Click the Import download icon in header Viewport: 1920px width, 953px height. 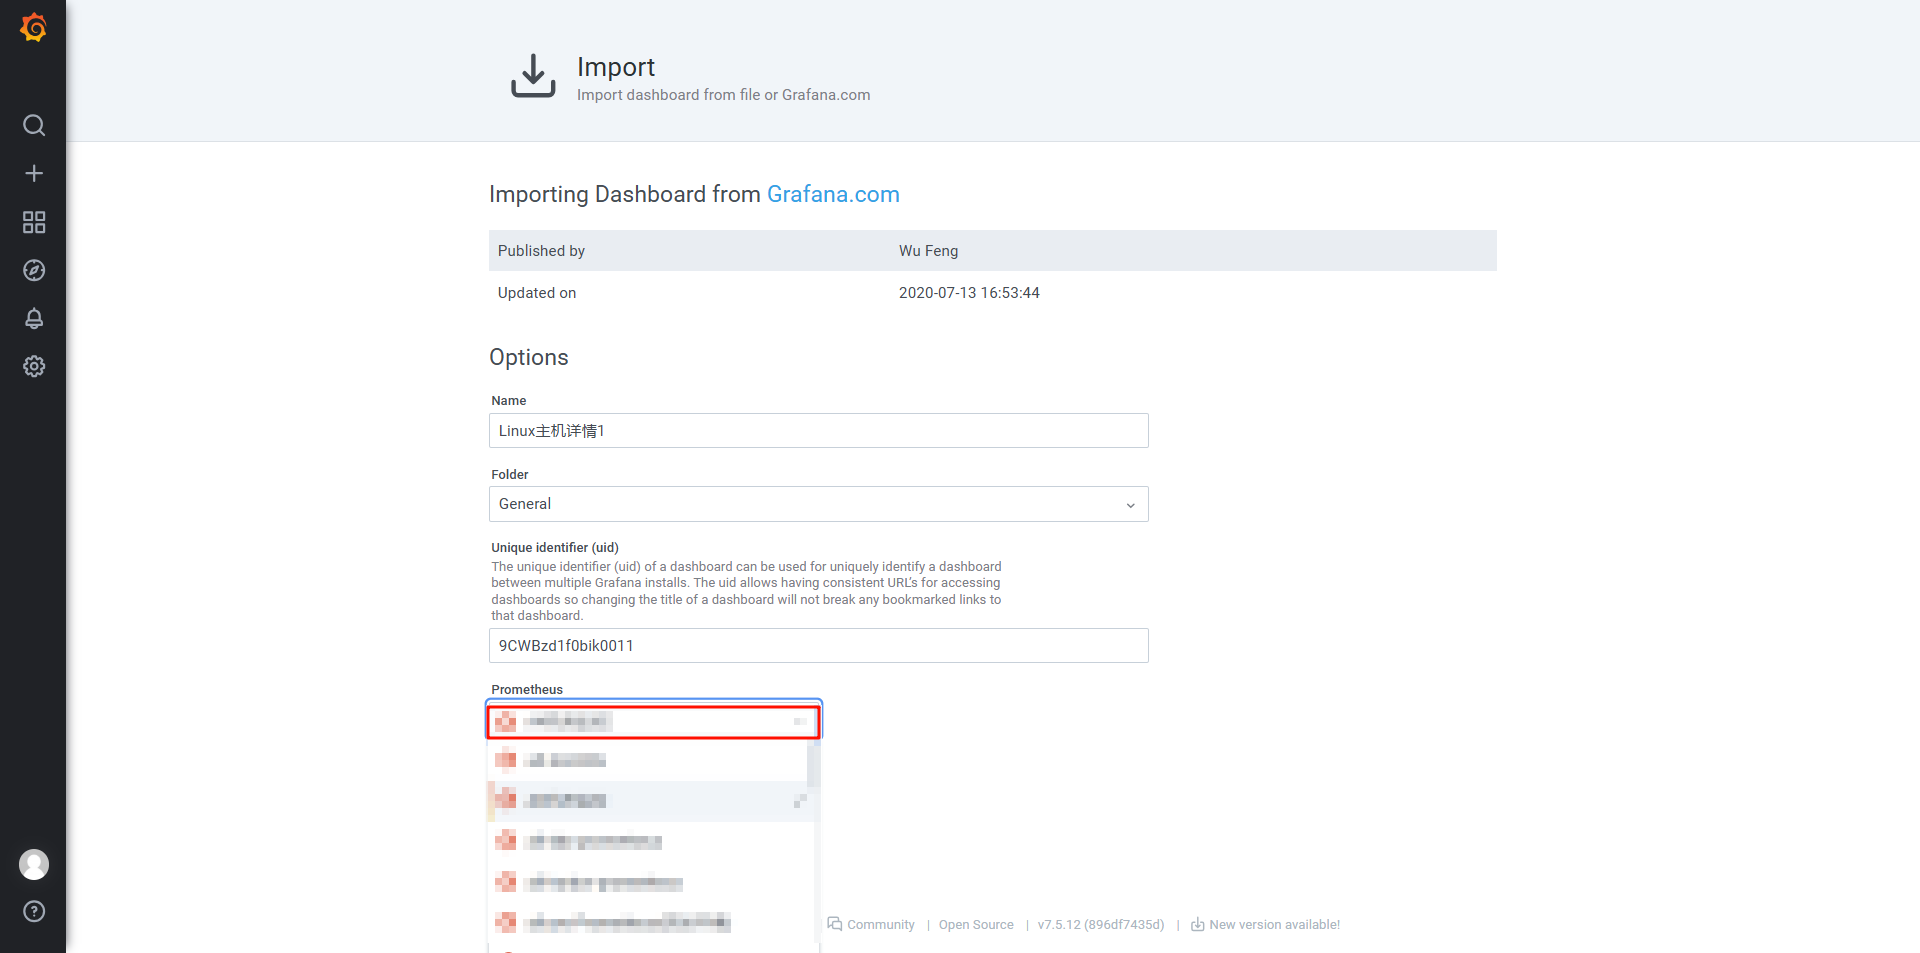[533, 76]
